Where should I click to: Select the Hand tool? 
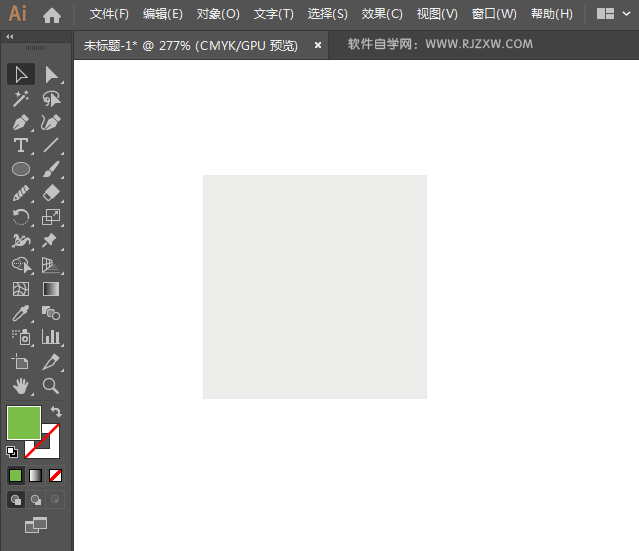21,385
